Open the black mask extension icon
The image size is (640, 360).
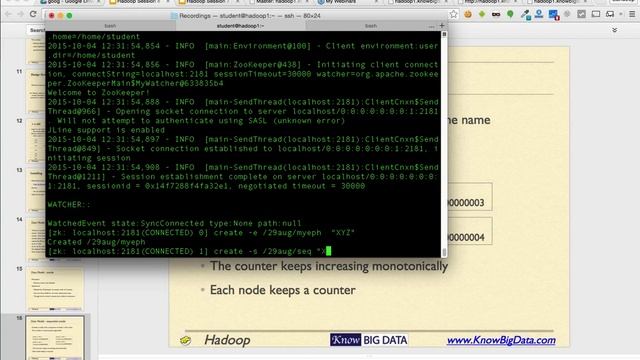[496, 14]
